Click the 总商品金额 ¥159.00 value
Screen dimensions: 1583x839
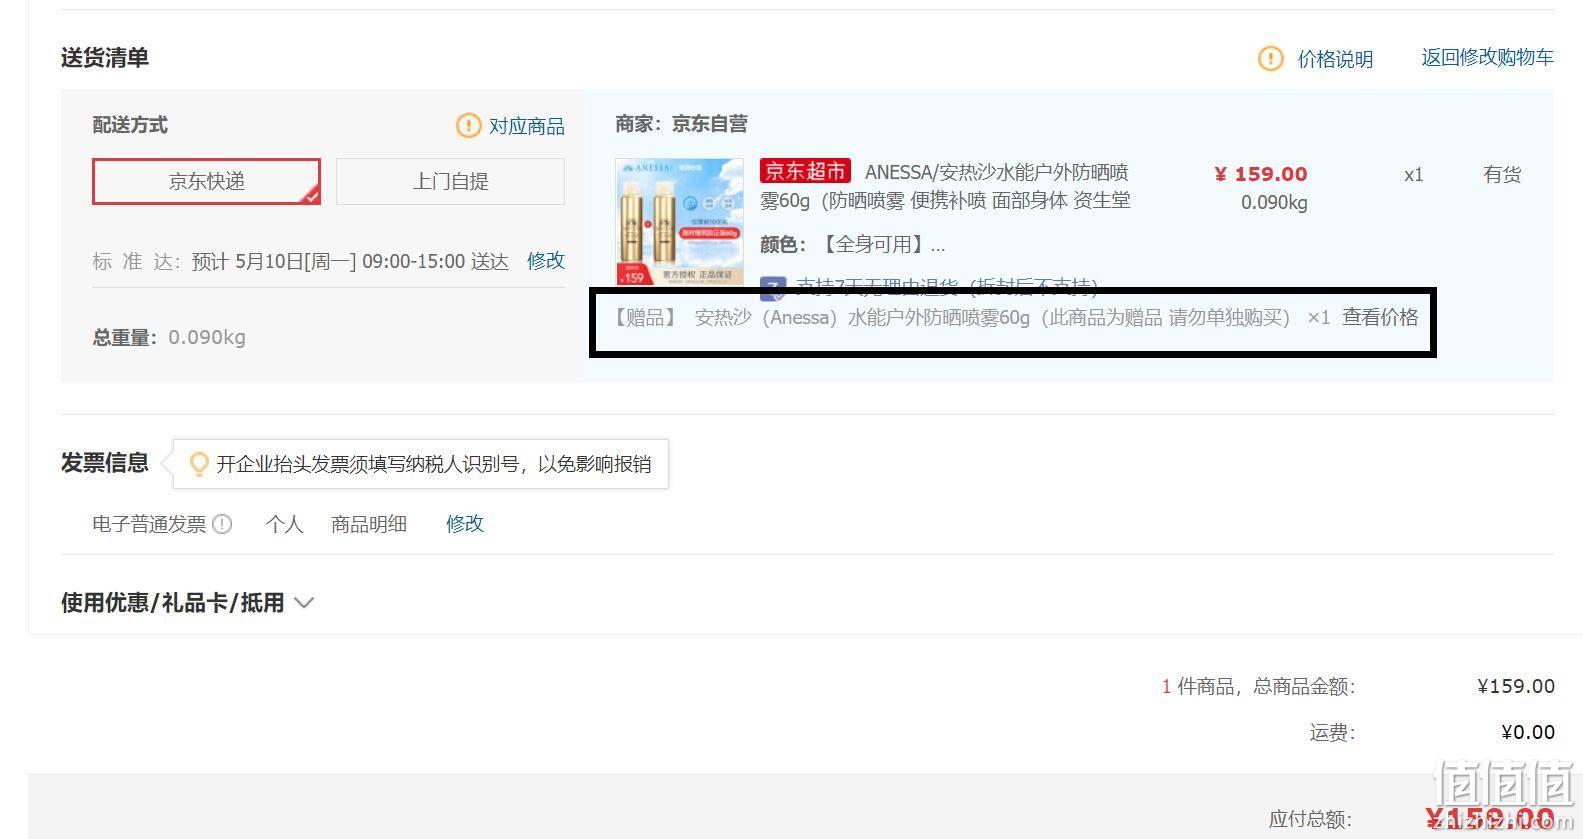point(1516,686)
